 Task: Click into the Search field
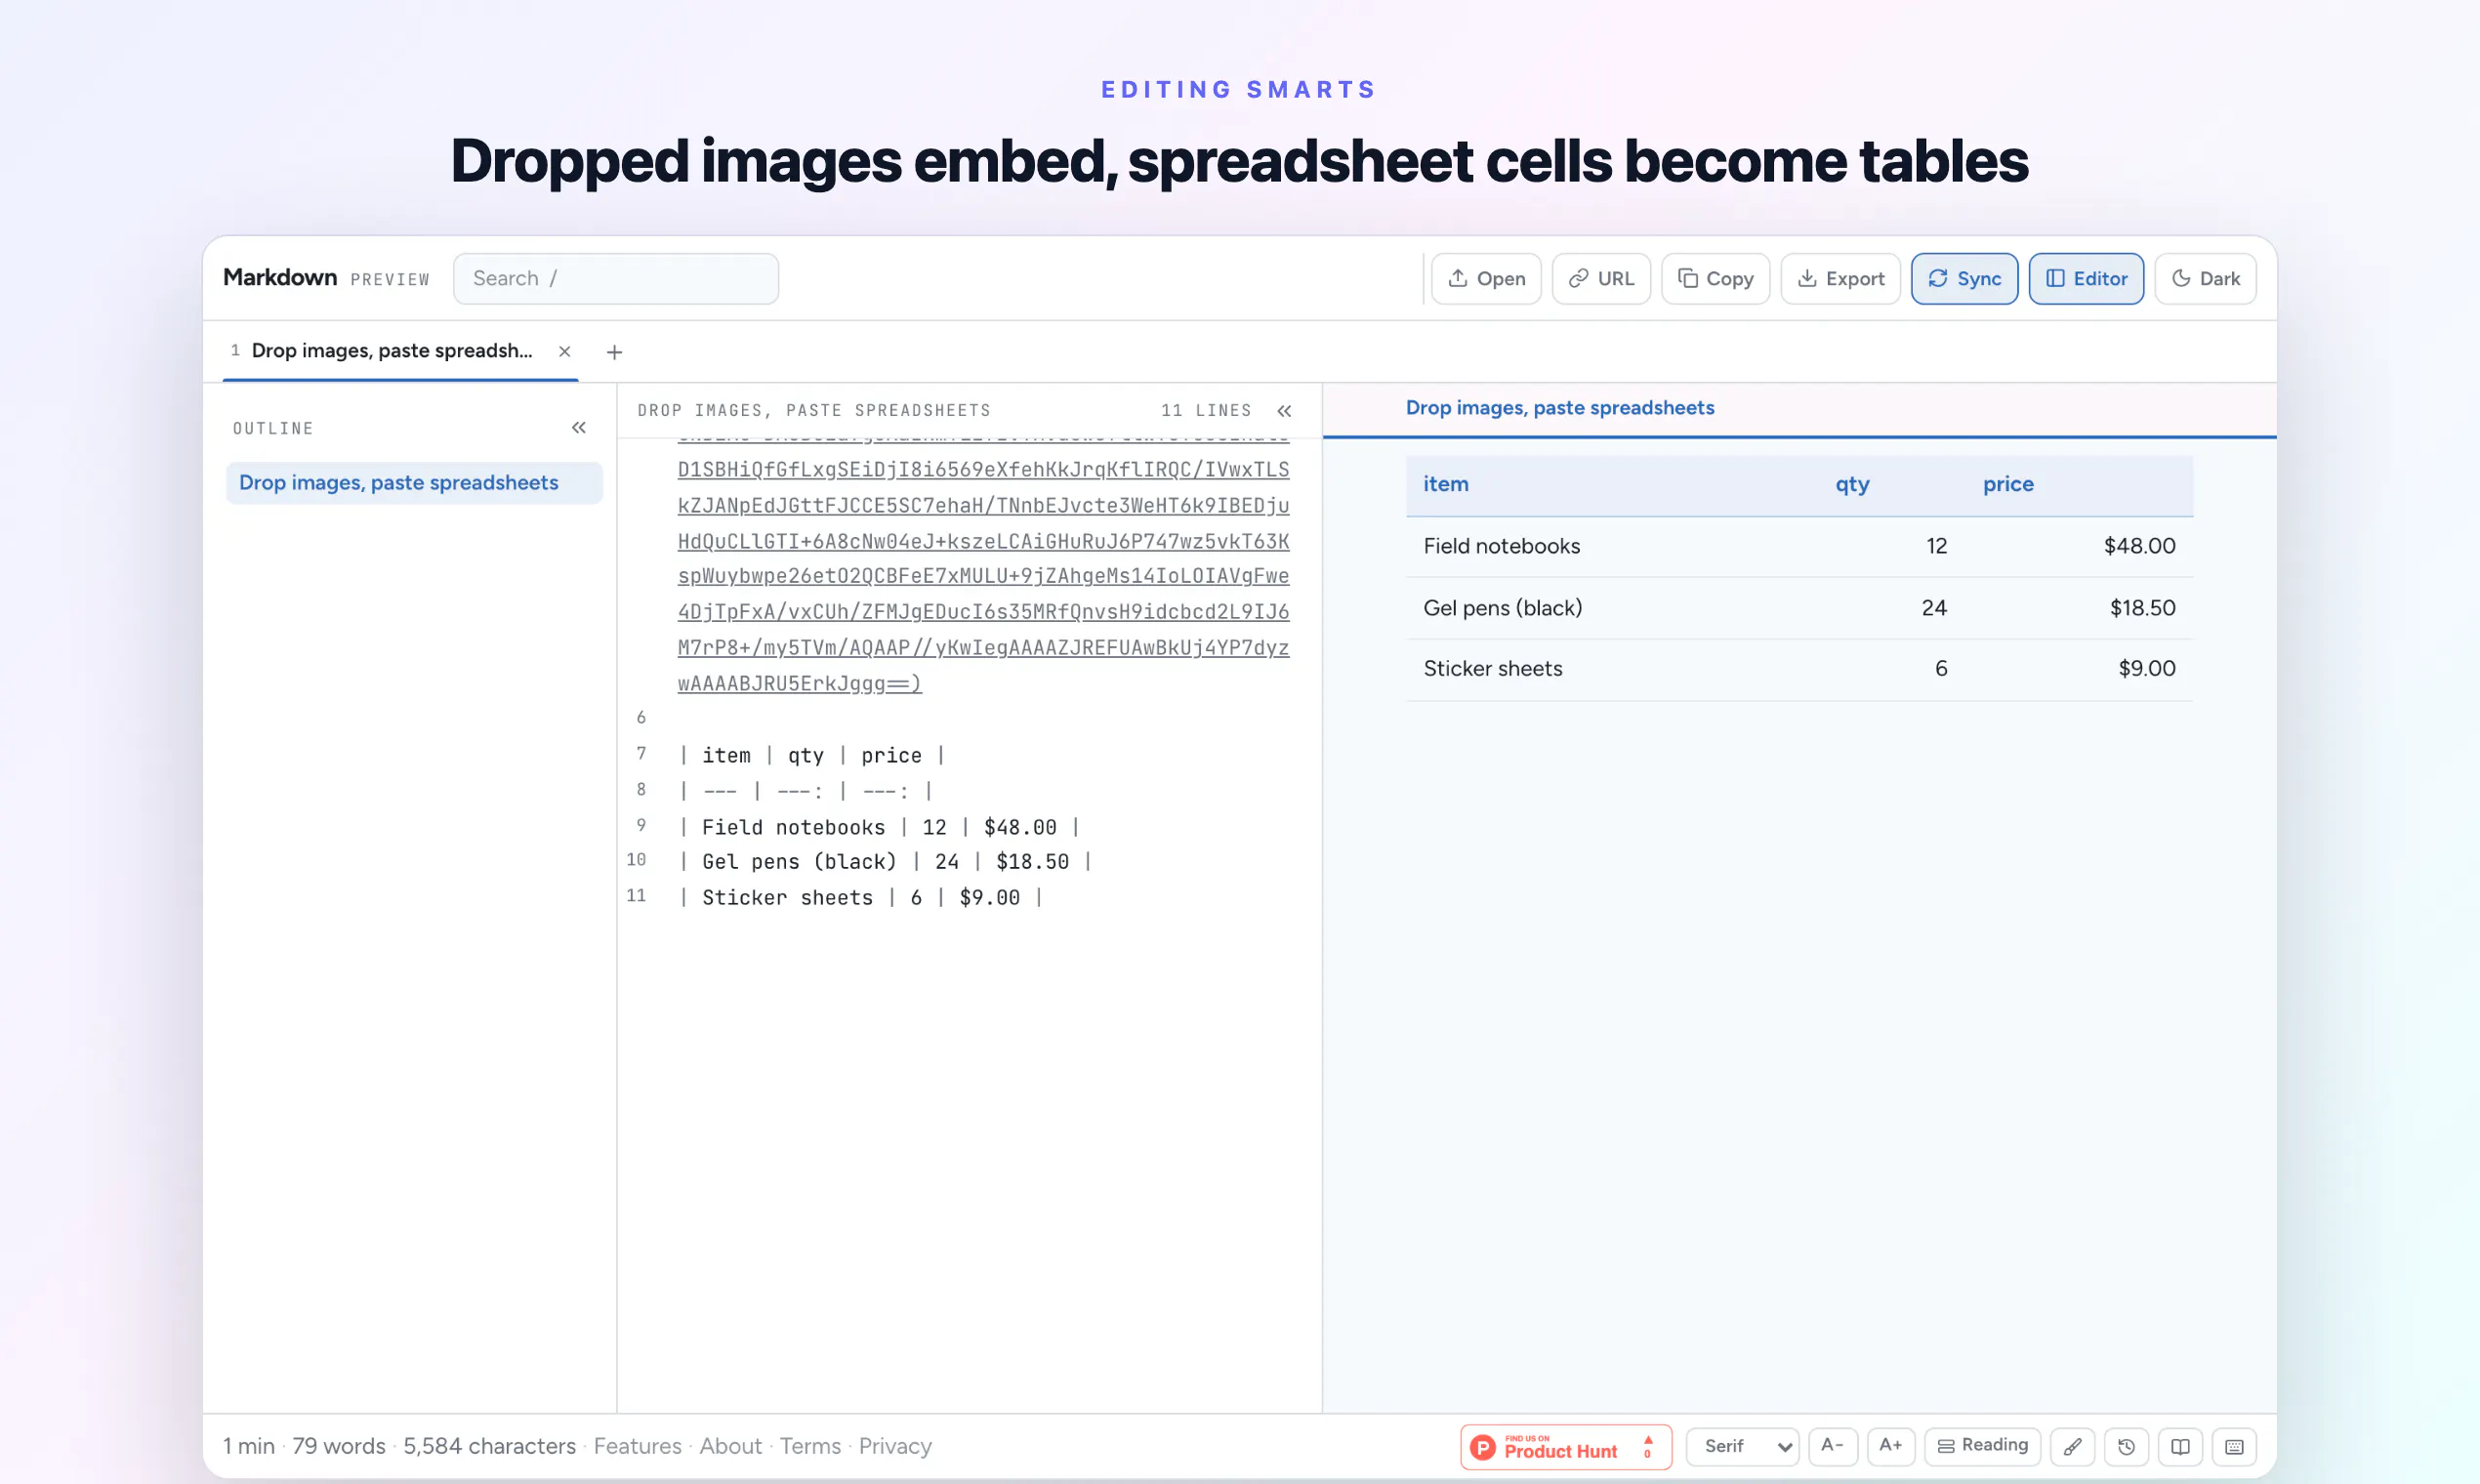tap(616, 279)
